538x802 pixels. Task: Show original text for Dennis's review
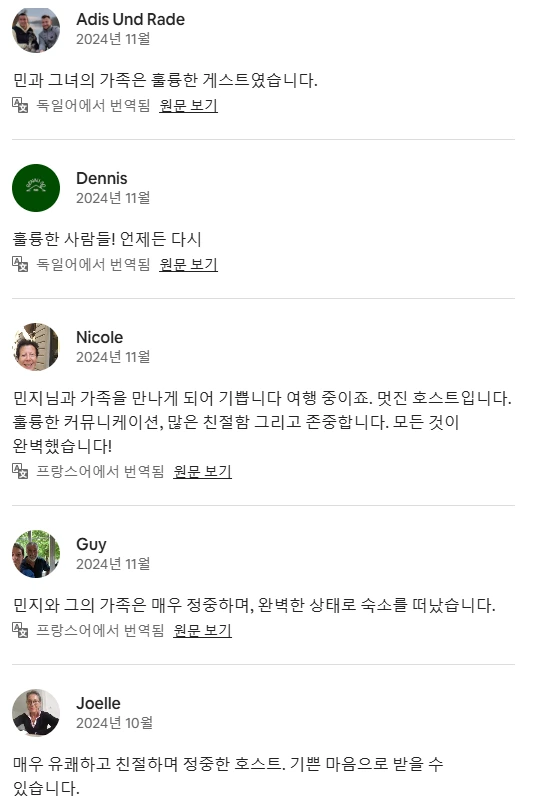(x=188, y=264)
